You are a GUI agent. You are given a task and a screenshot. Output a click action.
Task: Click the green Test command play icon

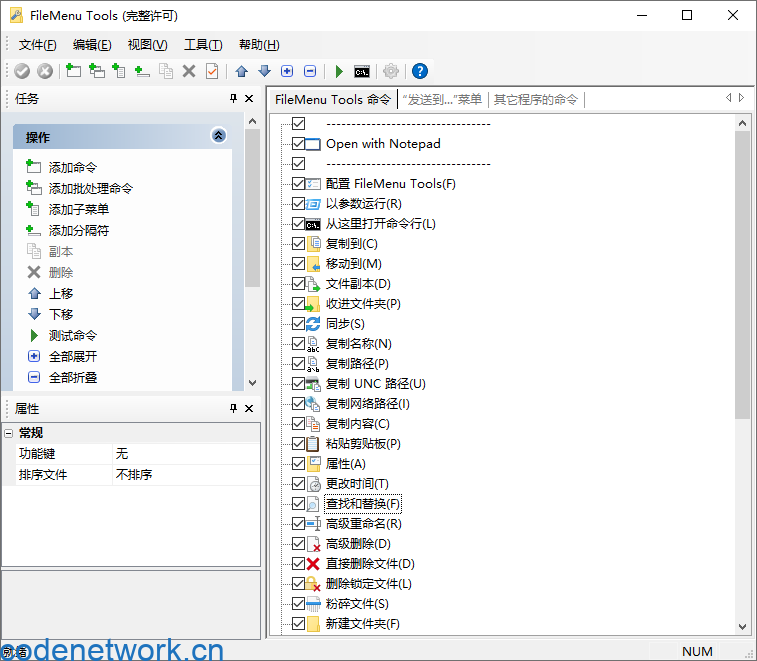pos(339,71)
